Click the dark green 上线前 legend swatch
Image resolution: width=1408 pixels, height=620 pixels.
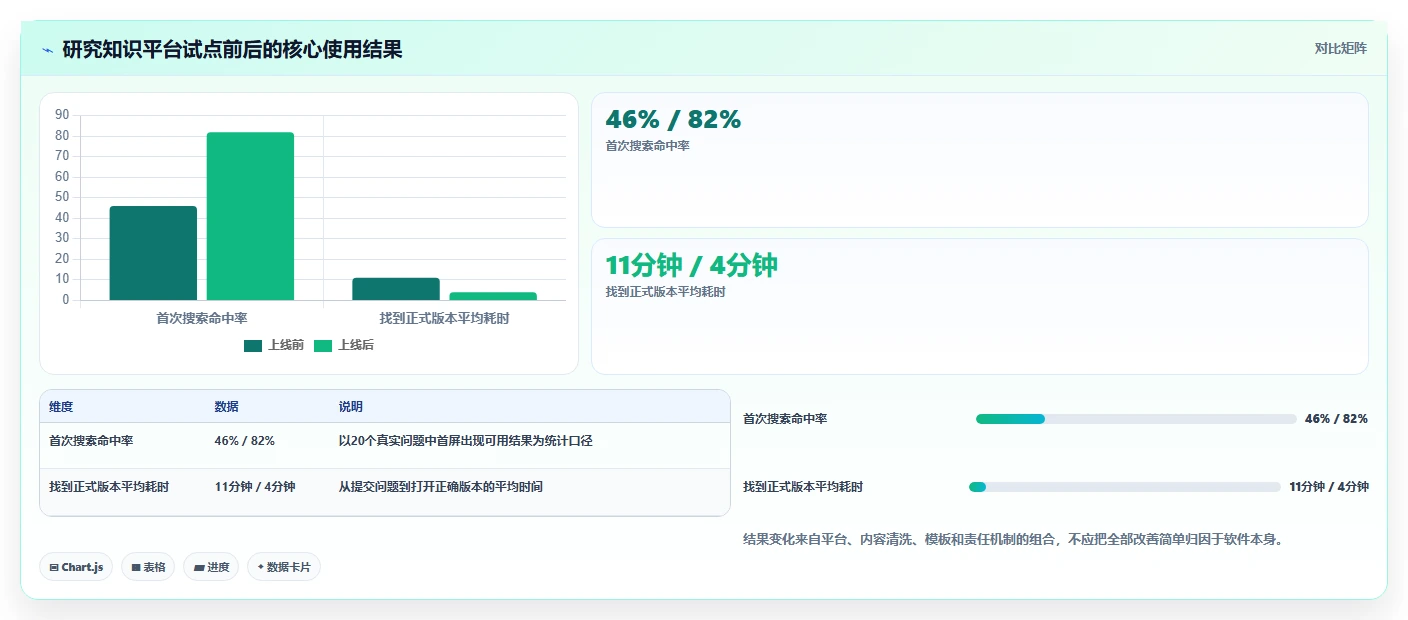coord(253,346)
